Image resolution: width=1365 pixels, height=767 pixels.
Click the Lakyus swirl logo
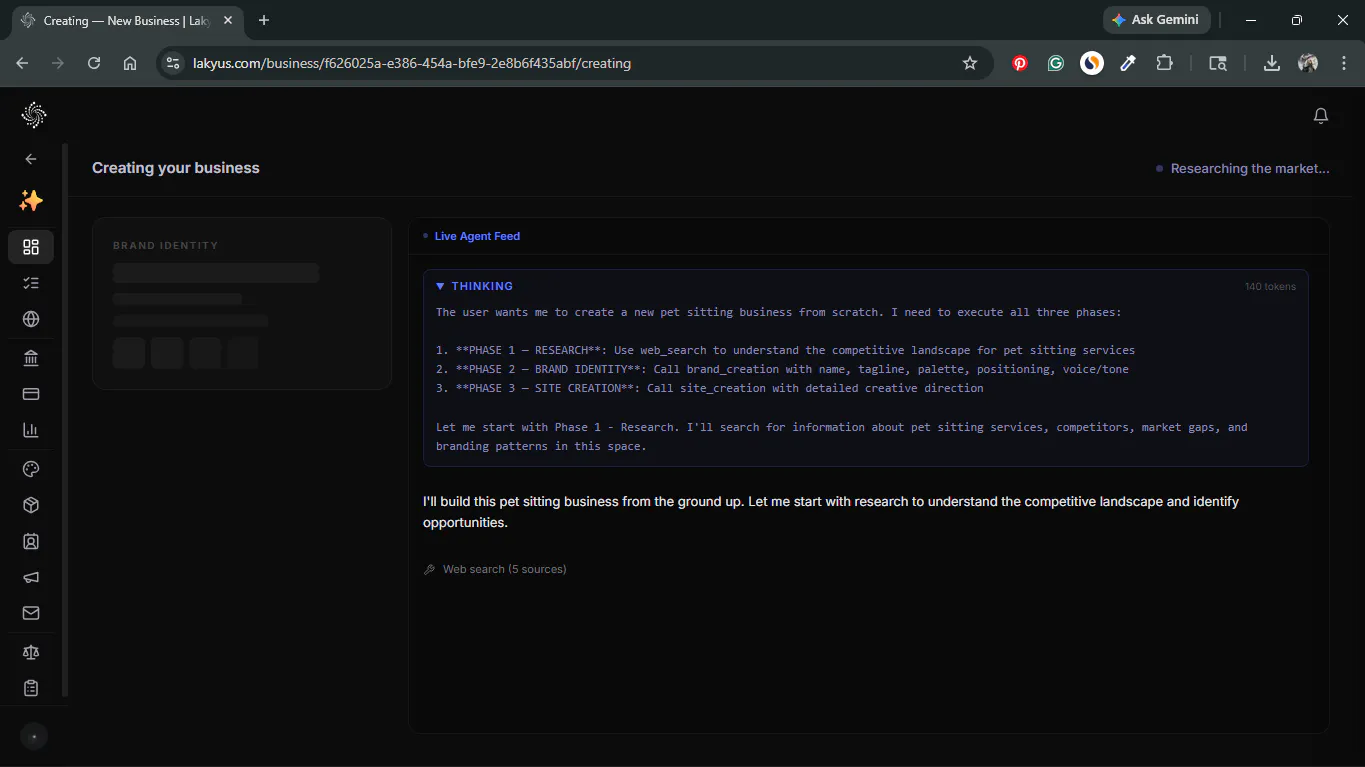[x=33, y=115]
